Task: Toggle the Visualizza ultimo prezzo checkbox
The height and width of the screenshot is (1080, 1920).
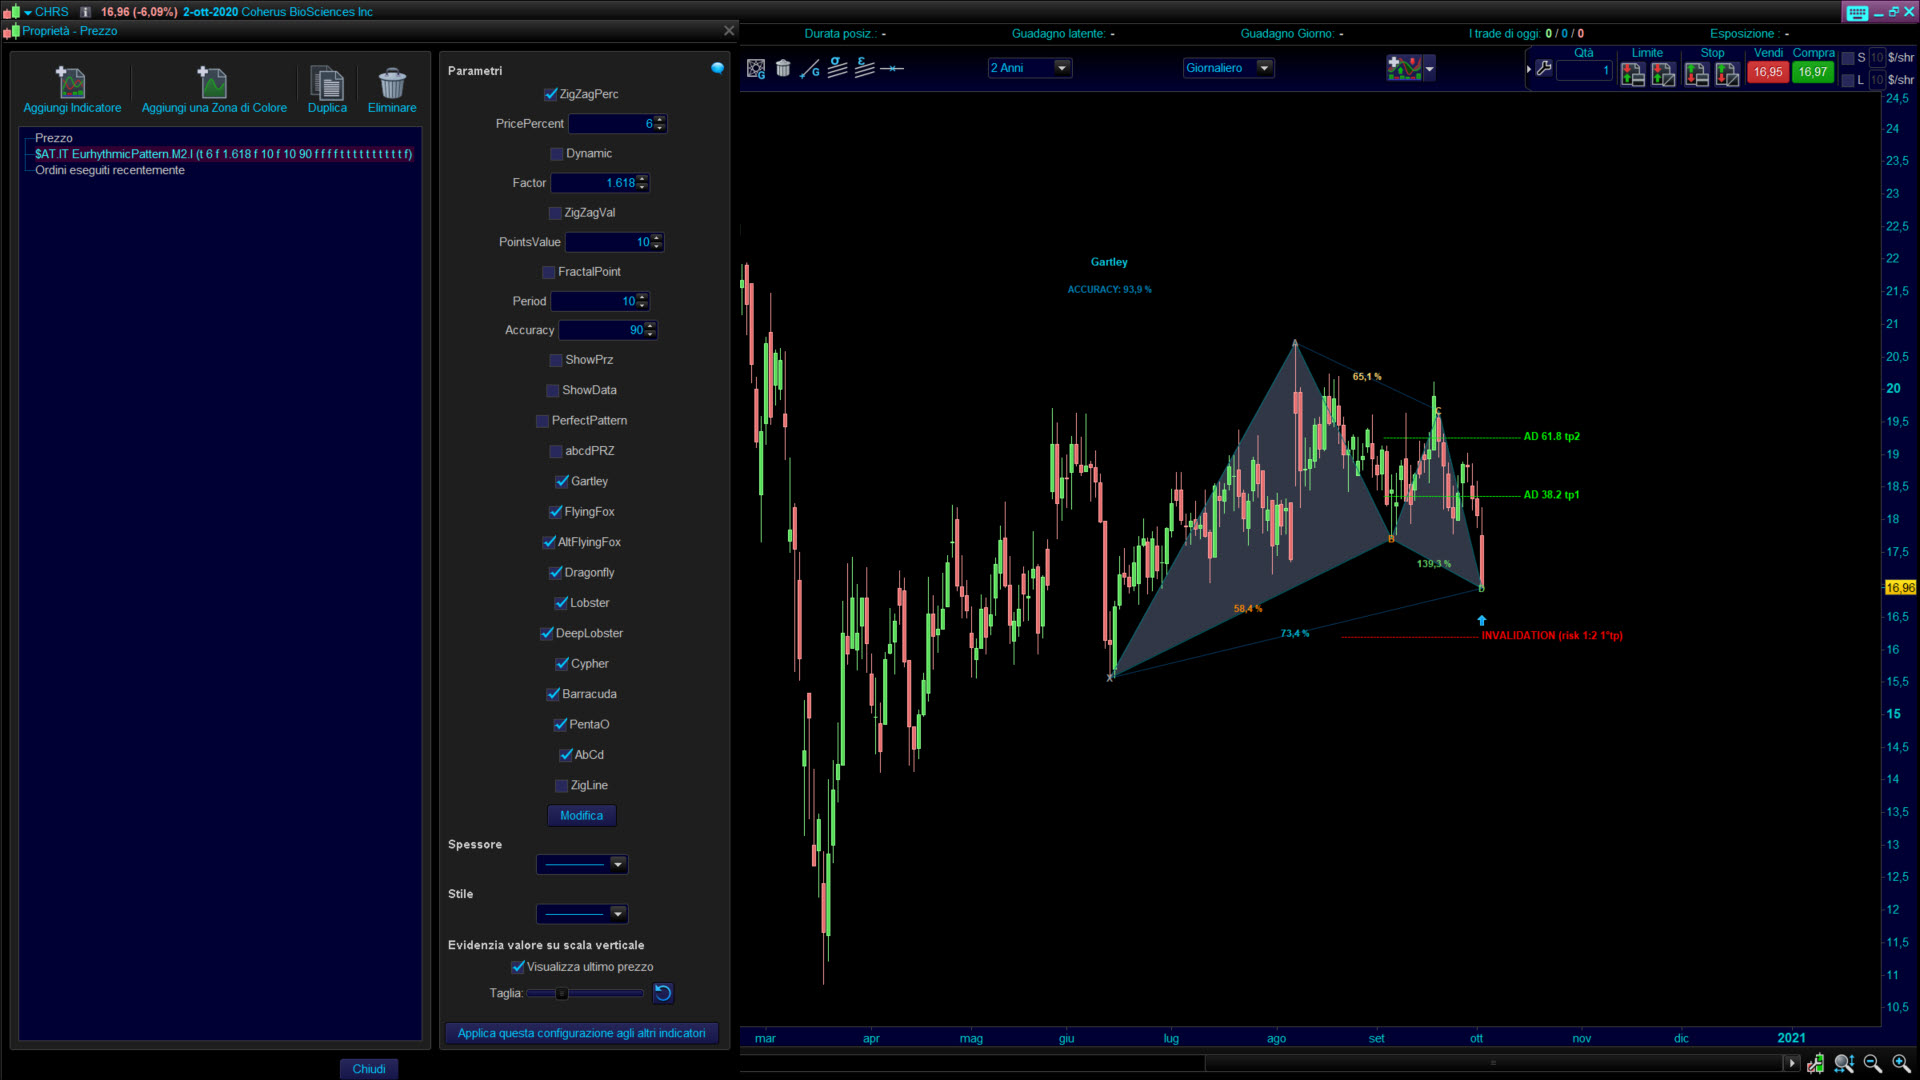Action: [518, 967]
